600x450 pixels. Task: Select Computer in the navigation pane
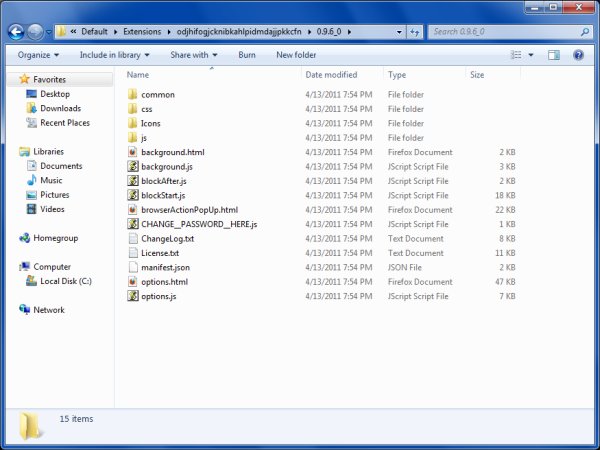tap(52, 267)
